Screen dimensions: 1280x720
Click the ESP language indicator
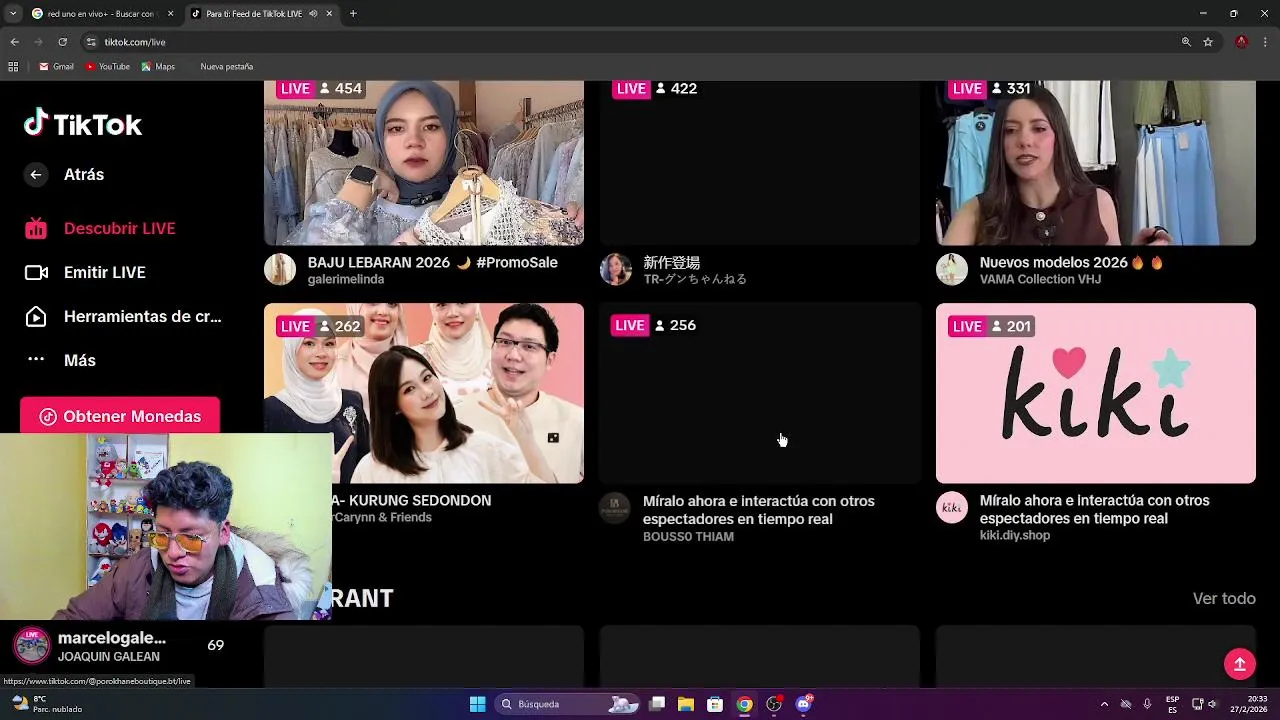tap(1172, 704)
